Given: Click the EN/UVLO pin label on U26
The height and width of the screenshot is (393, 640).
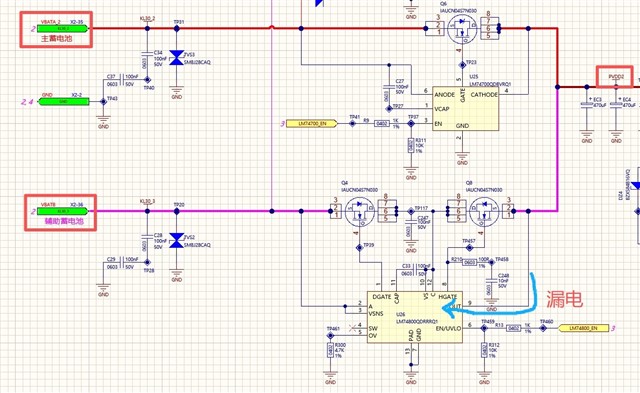Looking at the screenshot, I should tap(448, 329).
